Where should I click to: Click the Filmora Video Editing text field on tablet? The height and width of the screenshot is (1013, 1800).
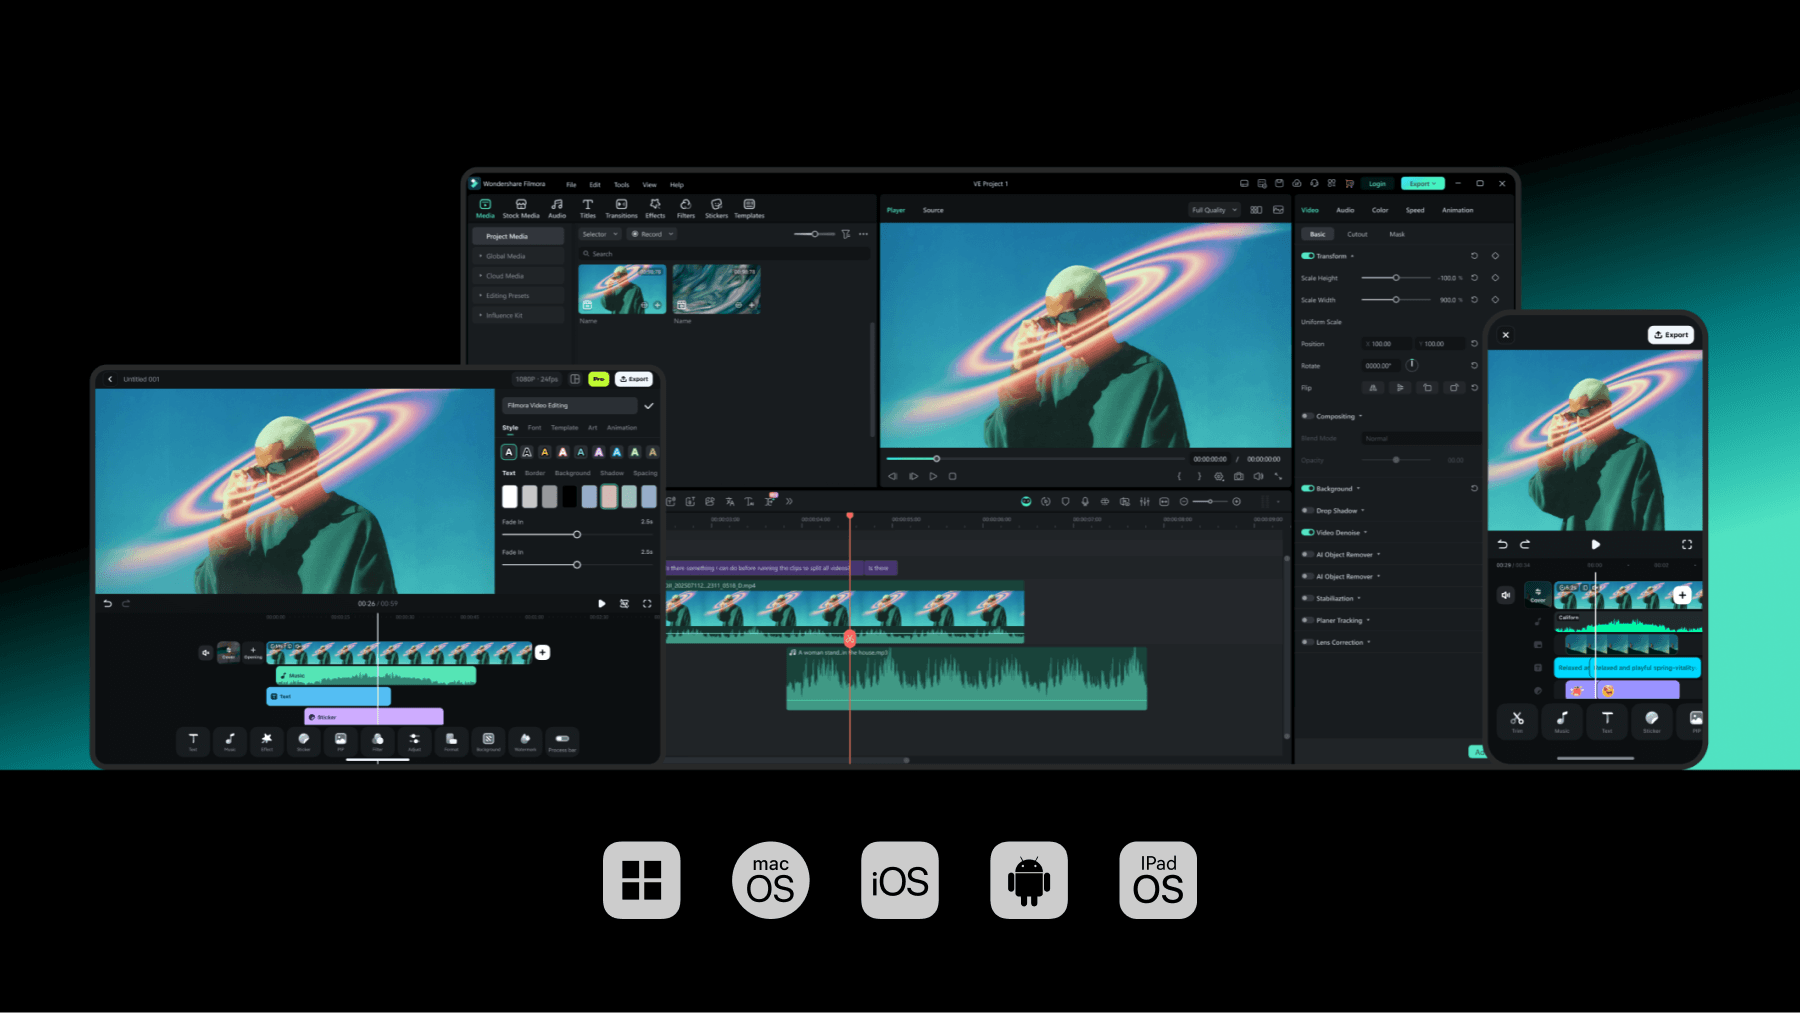pyautogui.click(x=570, y=406)
